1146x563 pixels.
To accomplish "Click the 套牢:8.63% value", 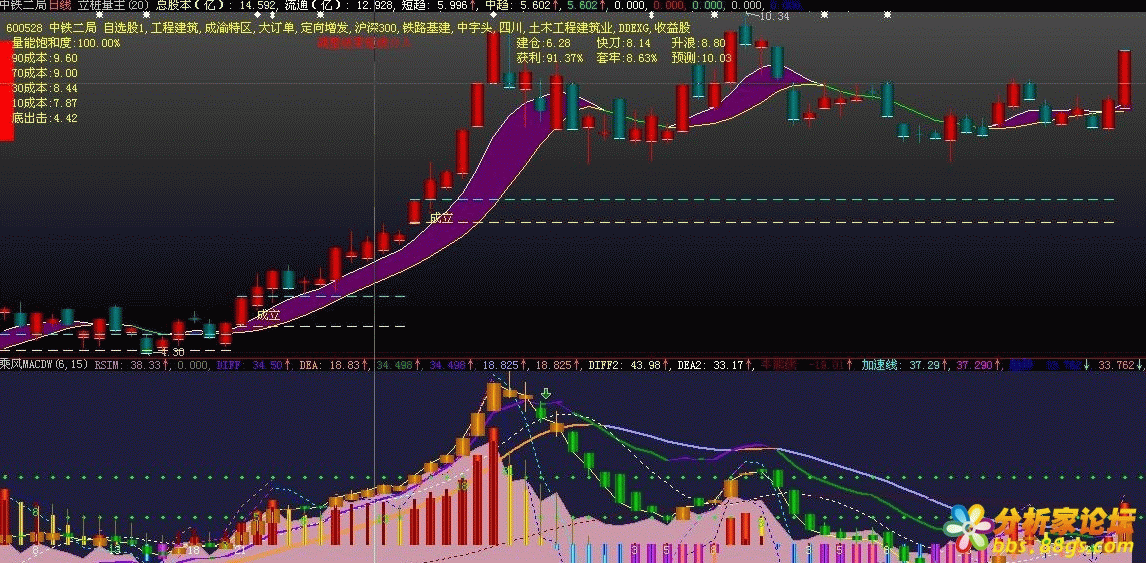I will (626, 58).
